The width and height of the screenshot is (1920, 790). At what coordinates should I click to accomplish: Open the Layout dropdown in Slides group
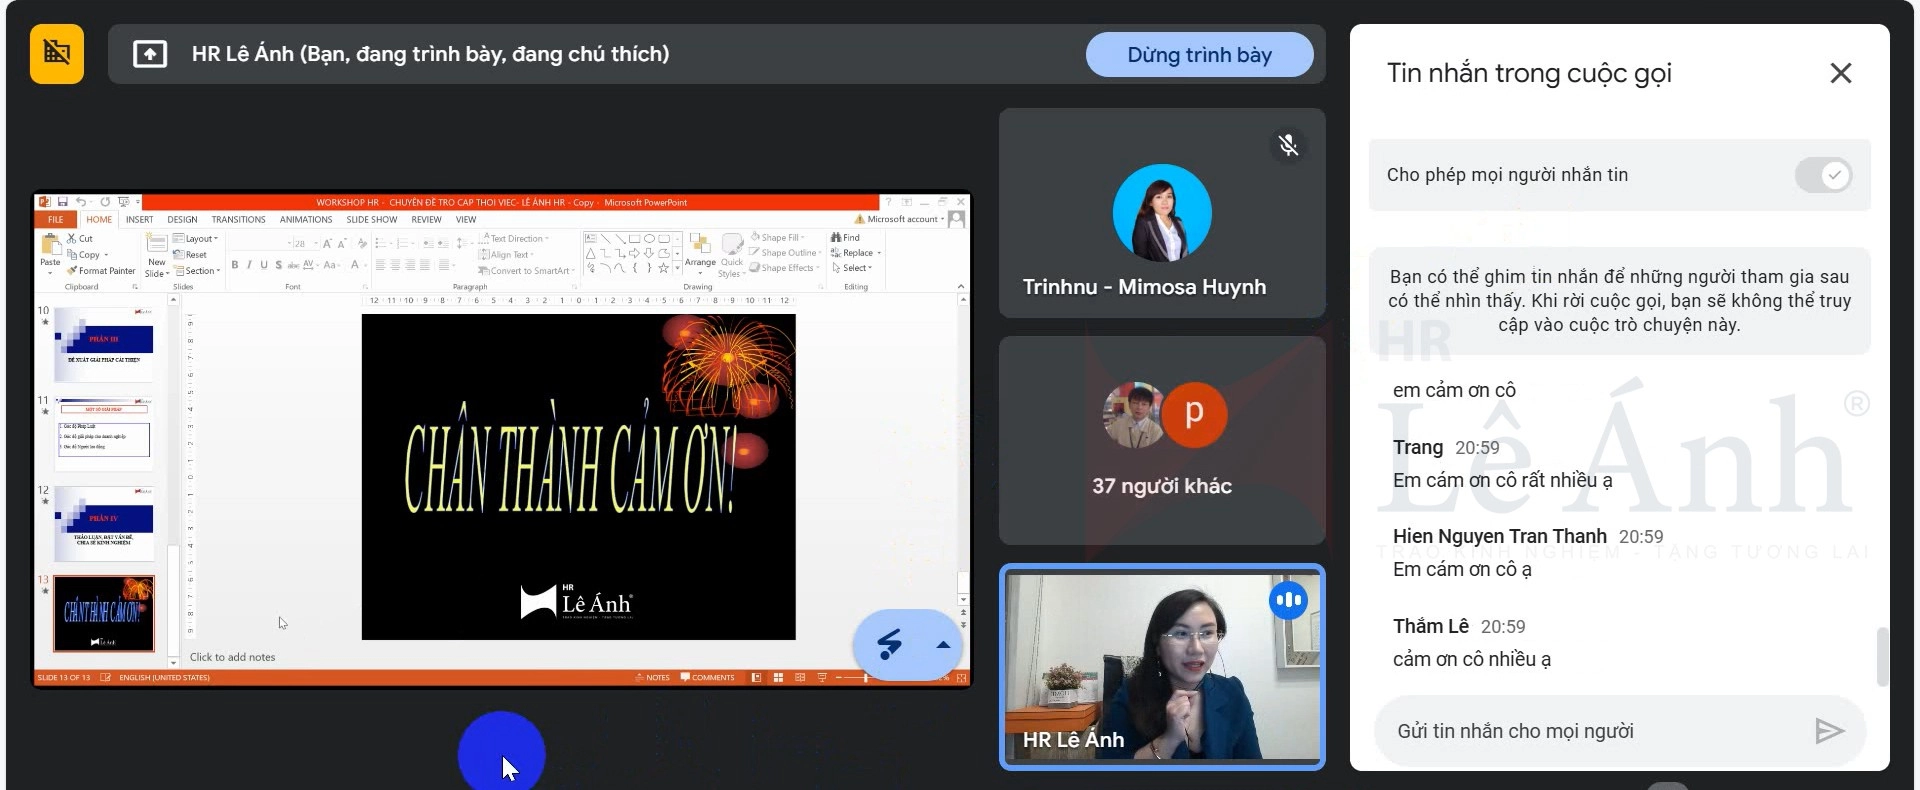tap(196, 239)
